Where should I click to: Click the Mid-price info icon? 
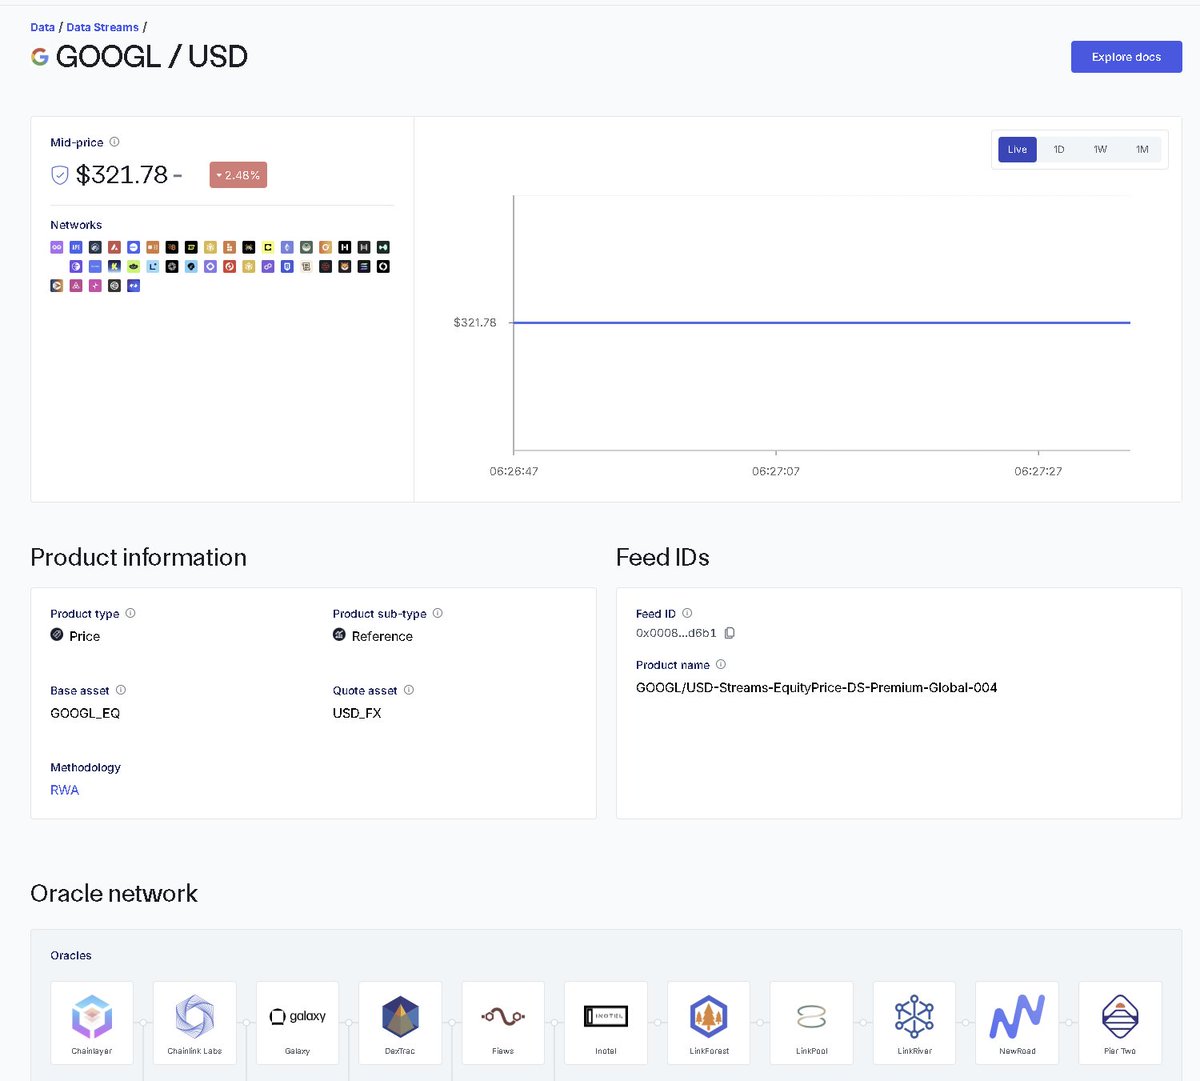(x=114, y=142)
